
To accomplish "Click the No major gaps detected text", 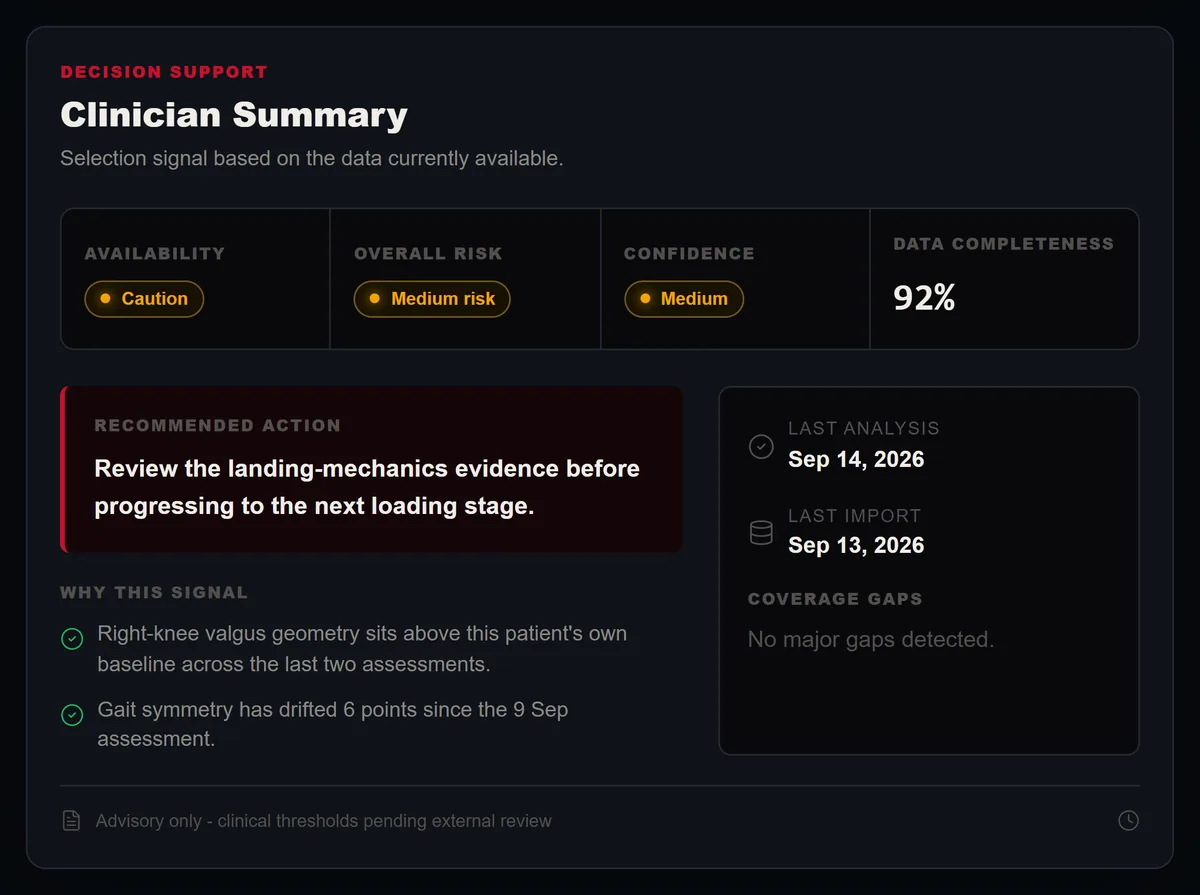I will [871, 639].
